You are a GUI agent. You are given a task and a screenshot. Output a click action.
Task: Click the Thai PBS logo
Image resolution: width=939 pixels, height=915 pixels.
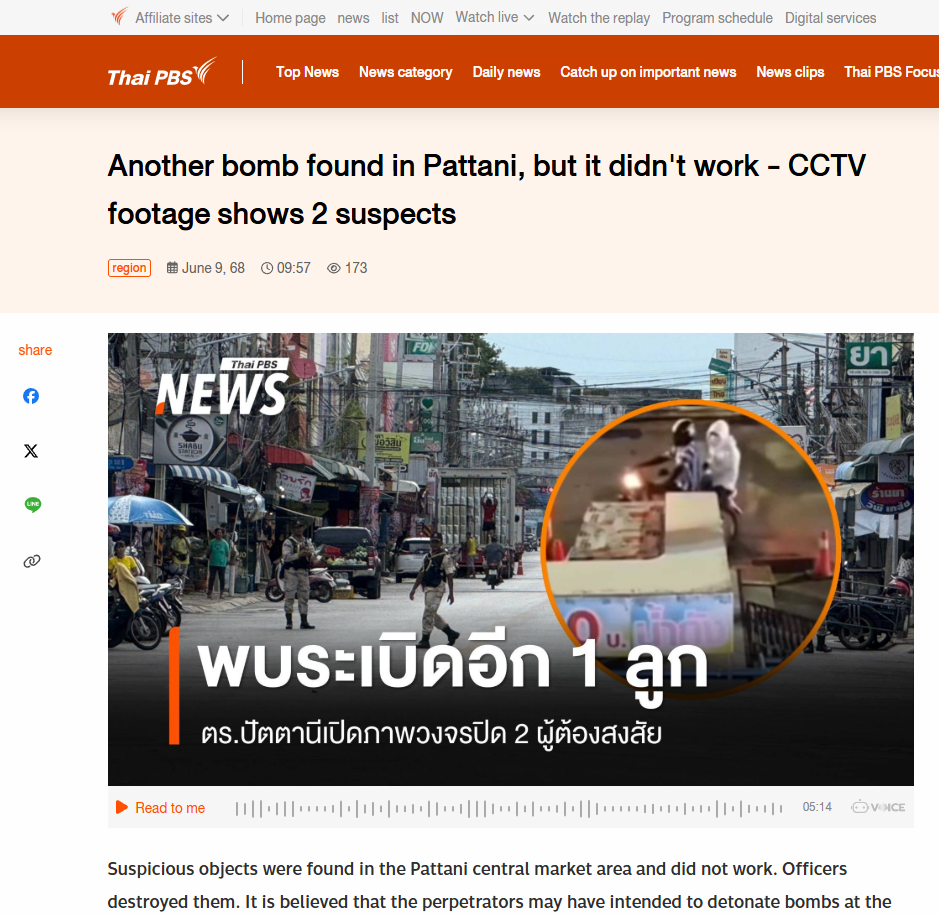[162, 72]
